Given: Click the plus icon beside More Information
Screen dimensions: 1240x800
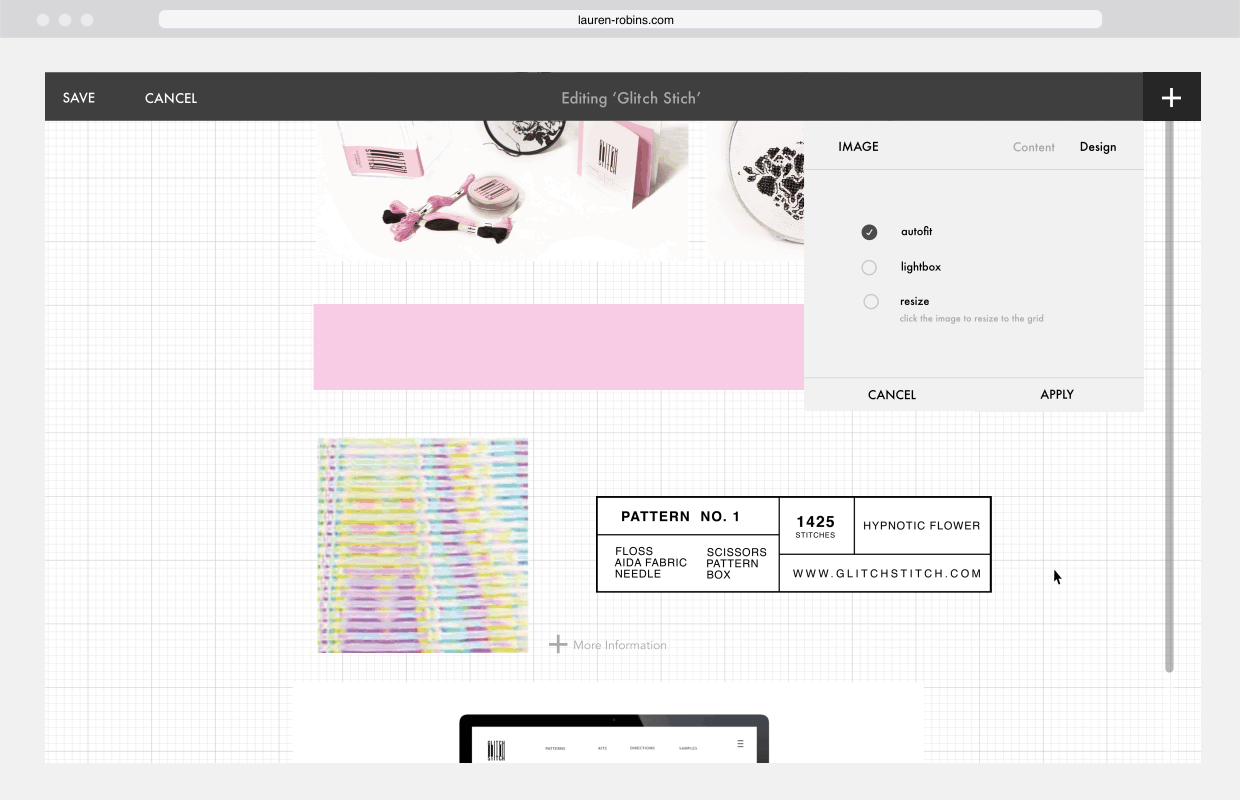Looking at the screenshot, I should click(x=558, y=644).
